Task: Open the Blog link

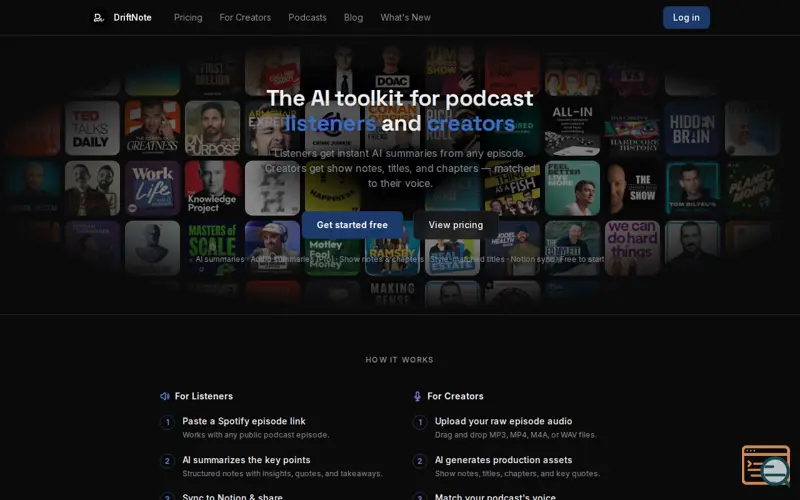Action: pos(354,18)
